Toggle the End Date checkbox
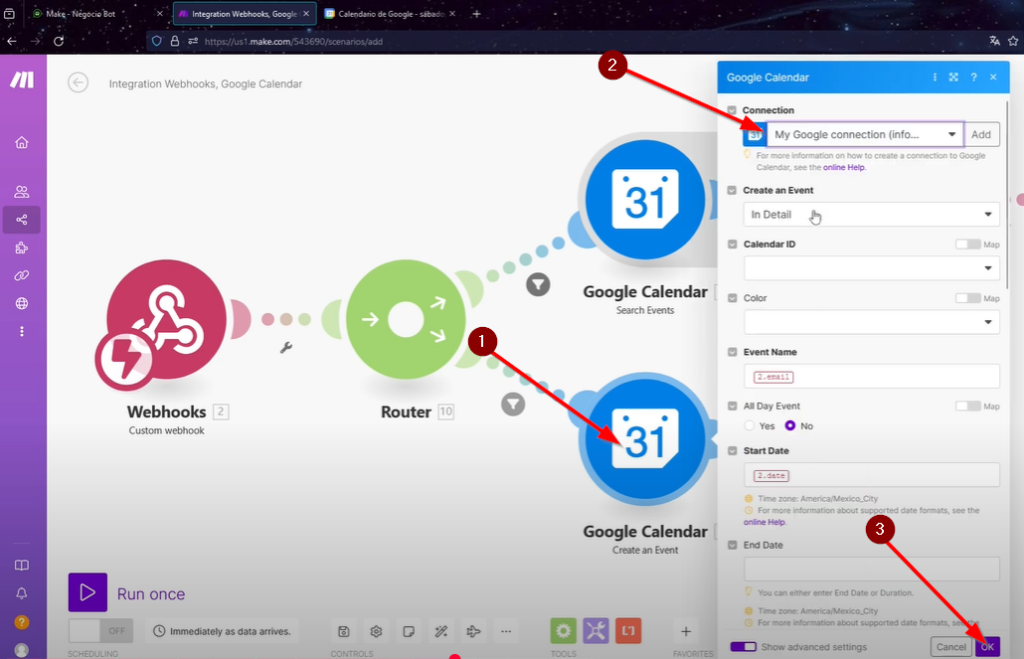 [732, 545]
